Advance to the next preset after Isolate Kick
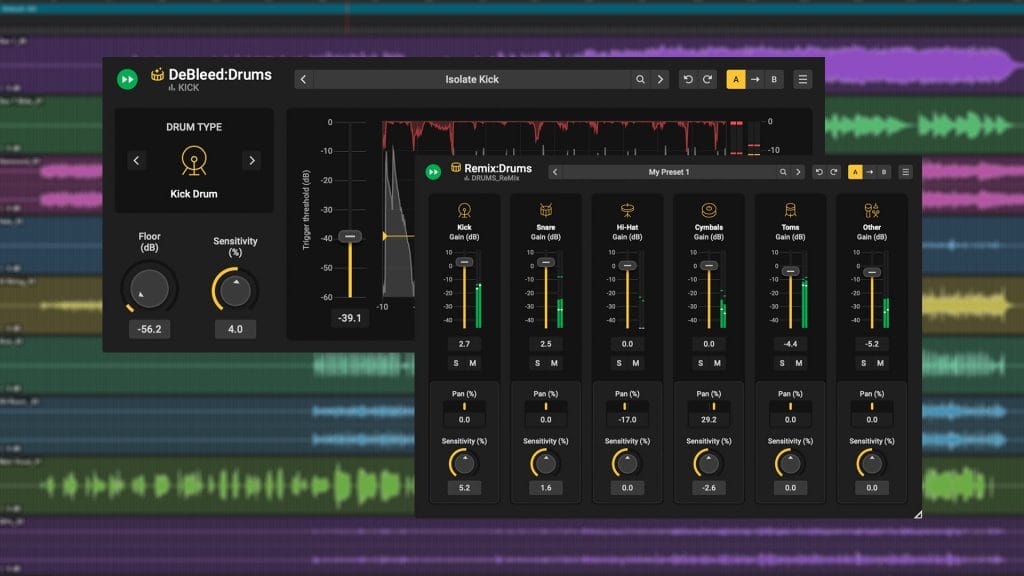 (x=660, y=79)
